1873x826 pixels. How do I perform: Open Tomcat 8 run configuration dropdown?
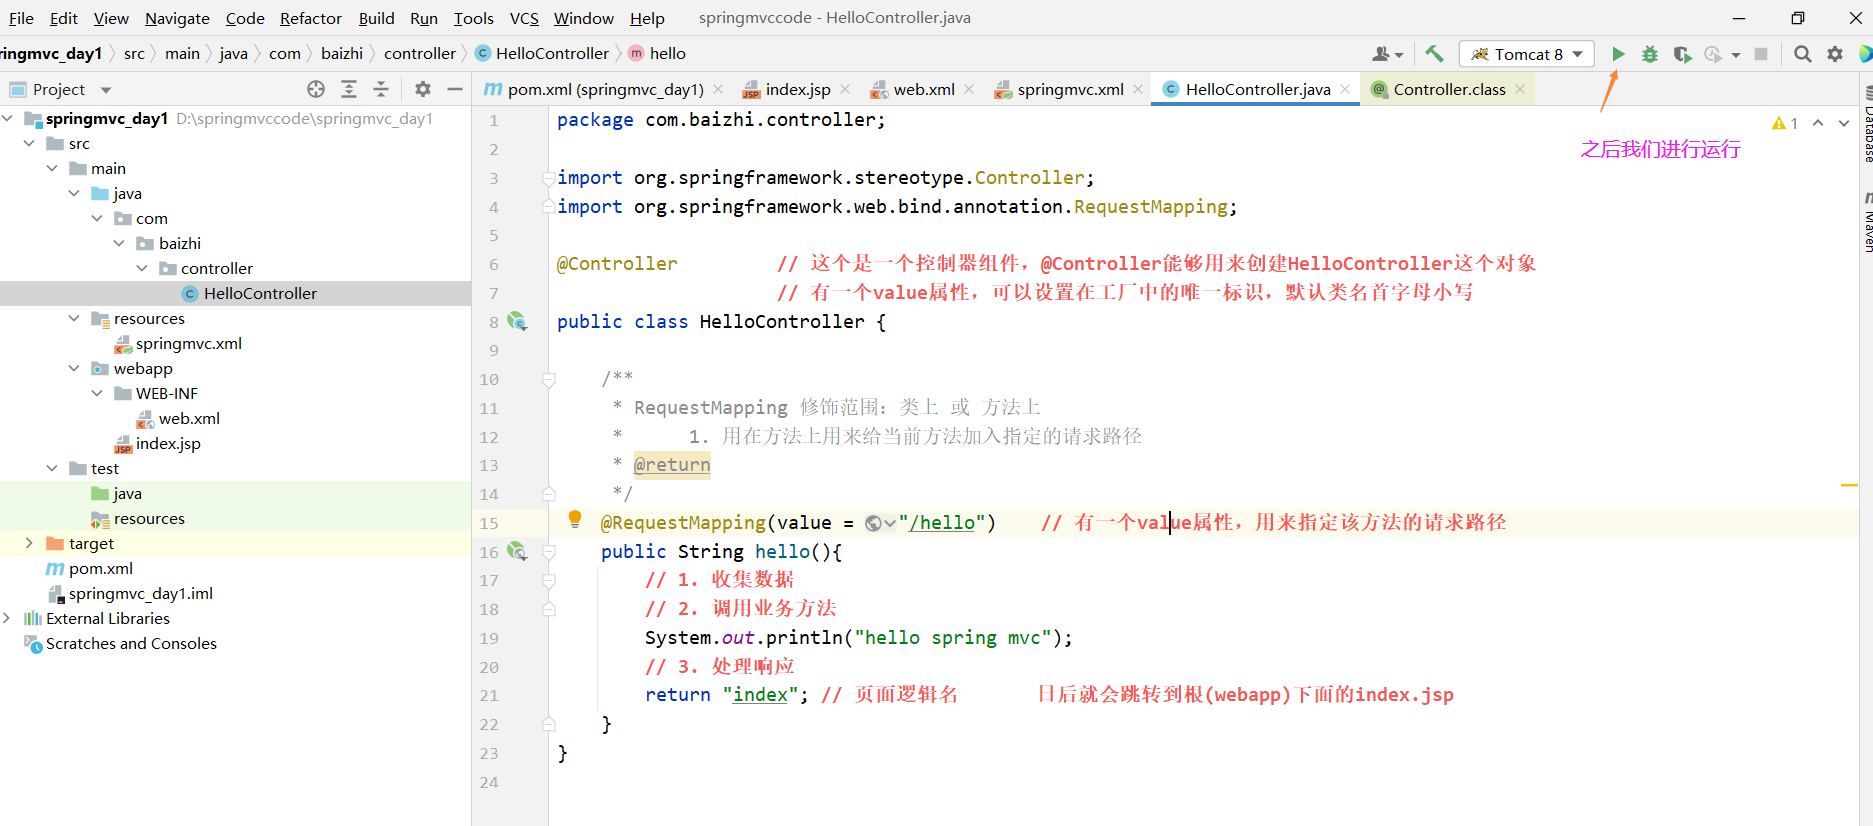(1526, 54)
